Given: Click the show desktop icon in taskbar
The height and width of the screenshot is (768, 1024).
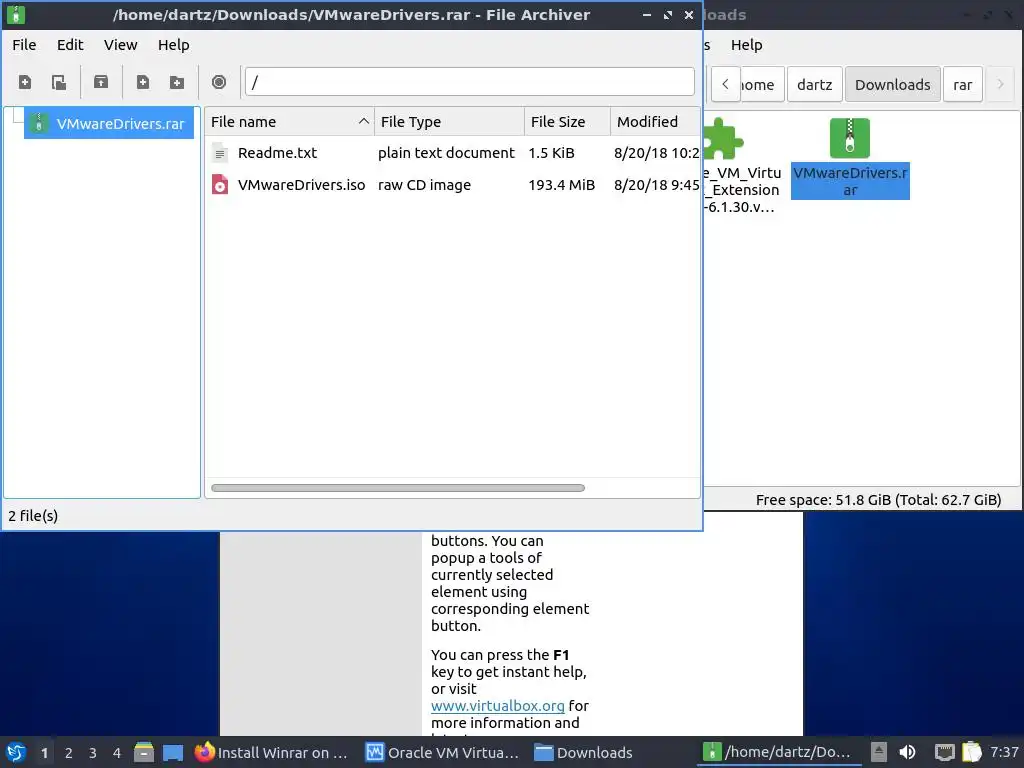Looking at the screenshot, I should coord(173,753).
